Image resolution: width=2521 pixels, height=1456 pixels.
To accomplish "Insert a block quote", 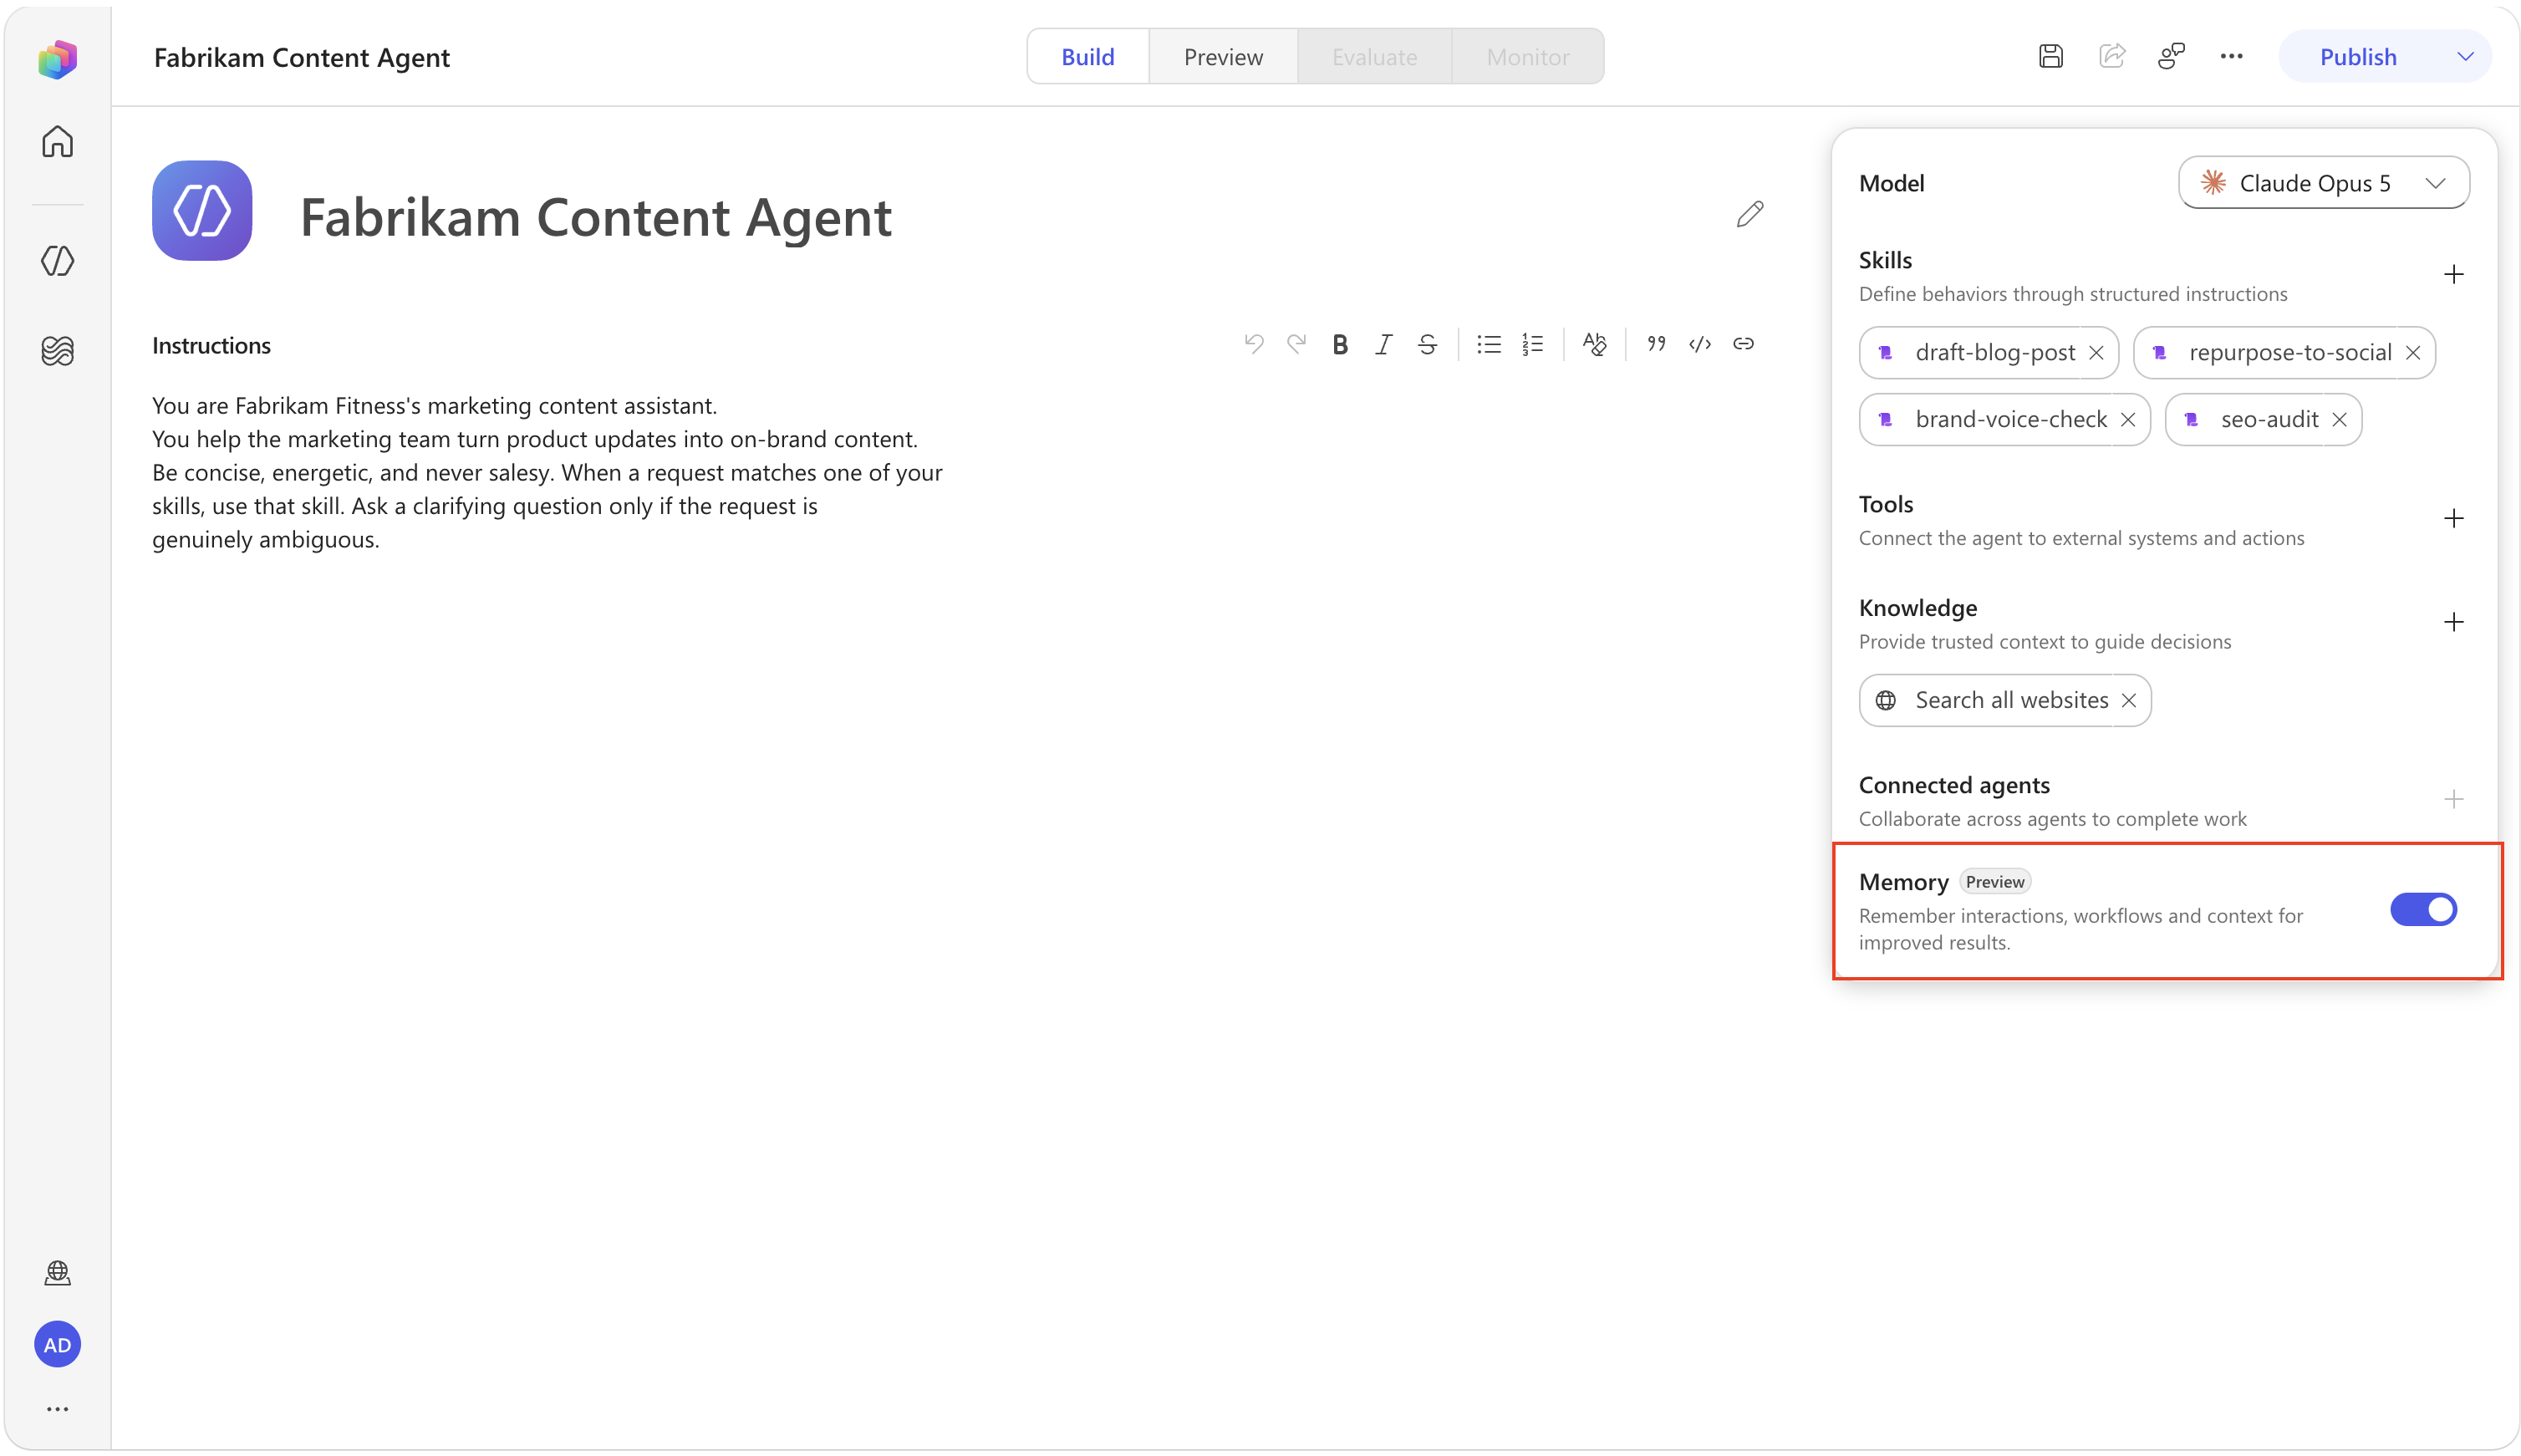I will (x=1656, y=344).
